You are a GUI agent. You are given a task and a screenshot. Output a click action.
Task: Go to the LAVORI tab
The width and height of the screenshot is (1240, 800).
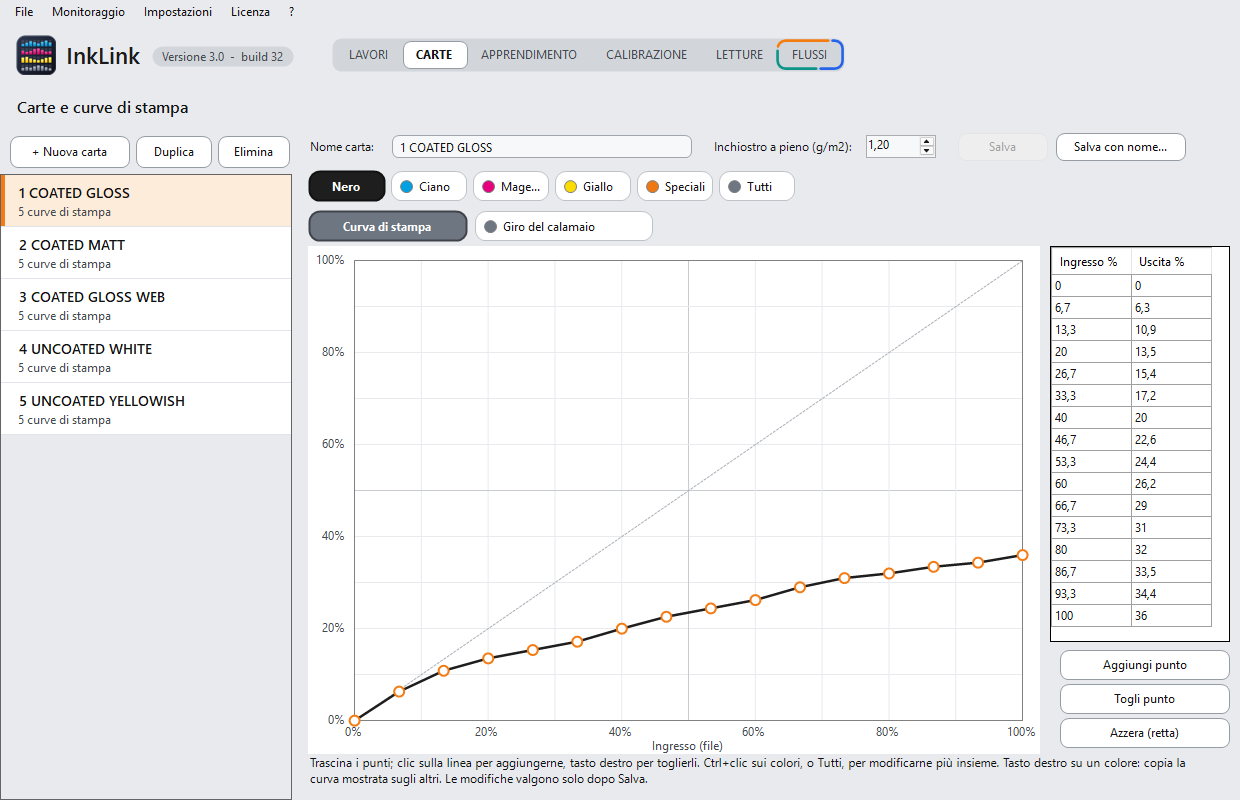(368, 55)
